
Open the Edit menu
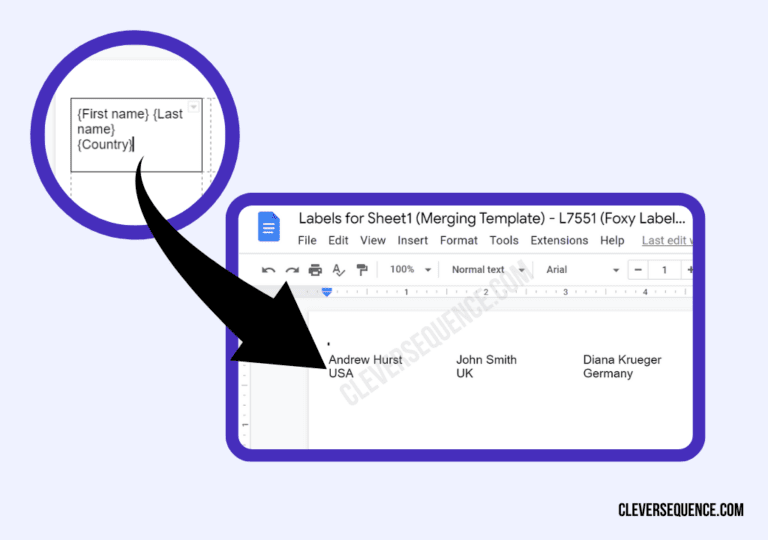338,241
